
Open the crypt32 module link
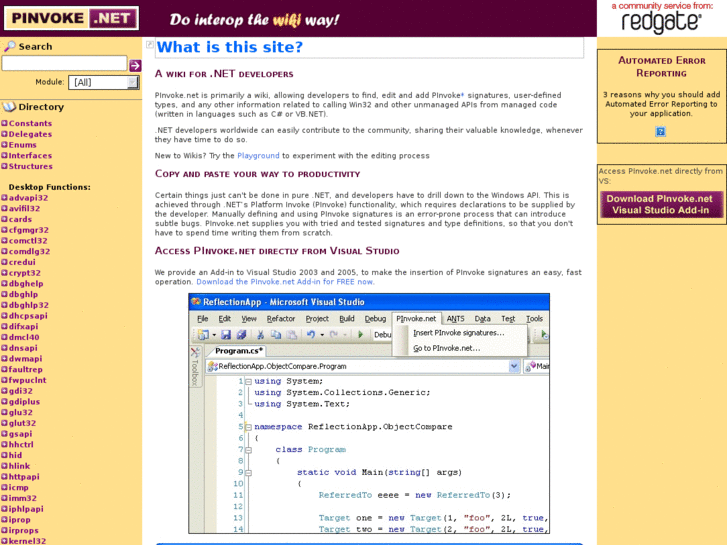point(25,273)
